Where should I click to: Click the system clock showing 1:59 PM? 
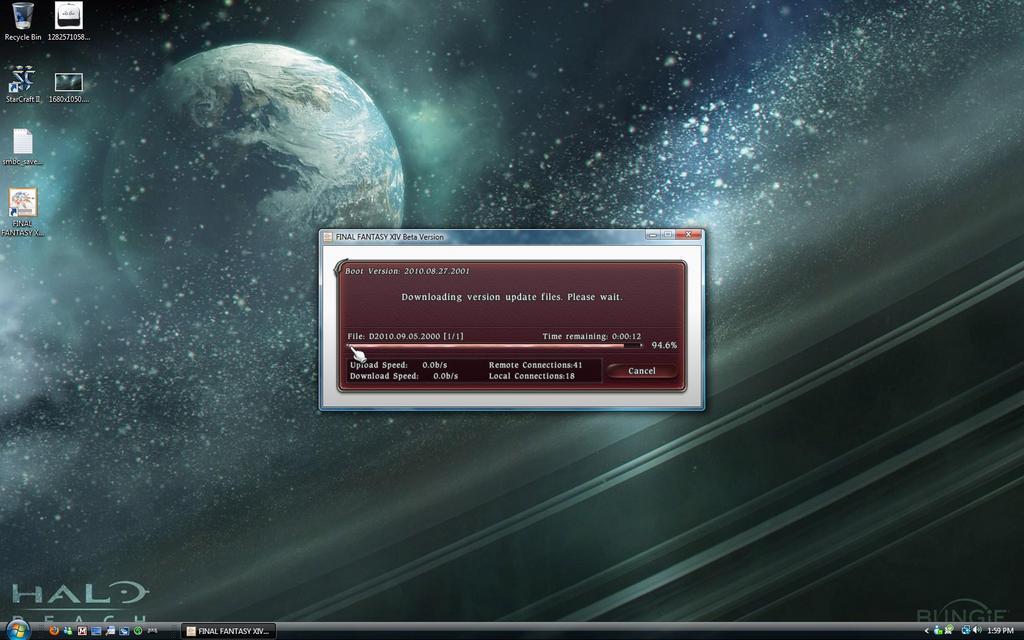(x=1000, y=631)
